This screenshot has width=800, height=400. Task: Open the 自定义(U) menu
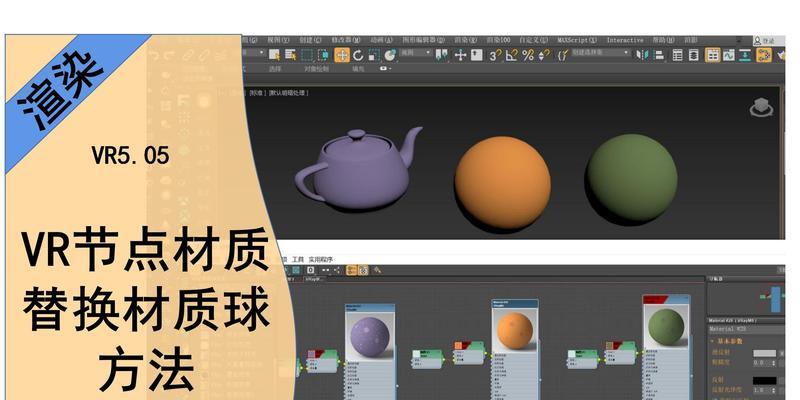[x=534, y=40]
